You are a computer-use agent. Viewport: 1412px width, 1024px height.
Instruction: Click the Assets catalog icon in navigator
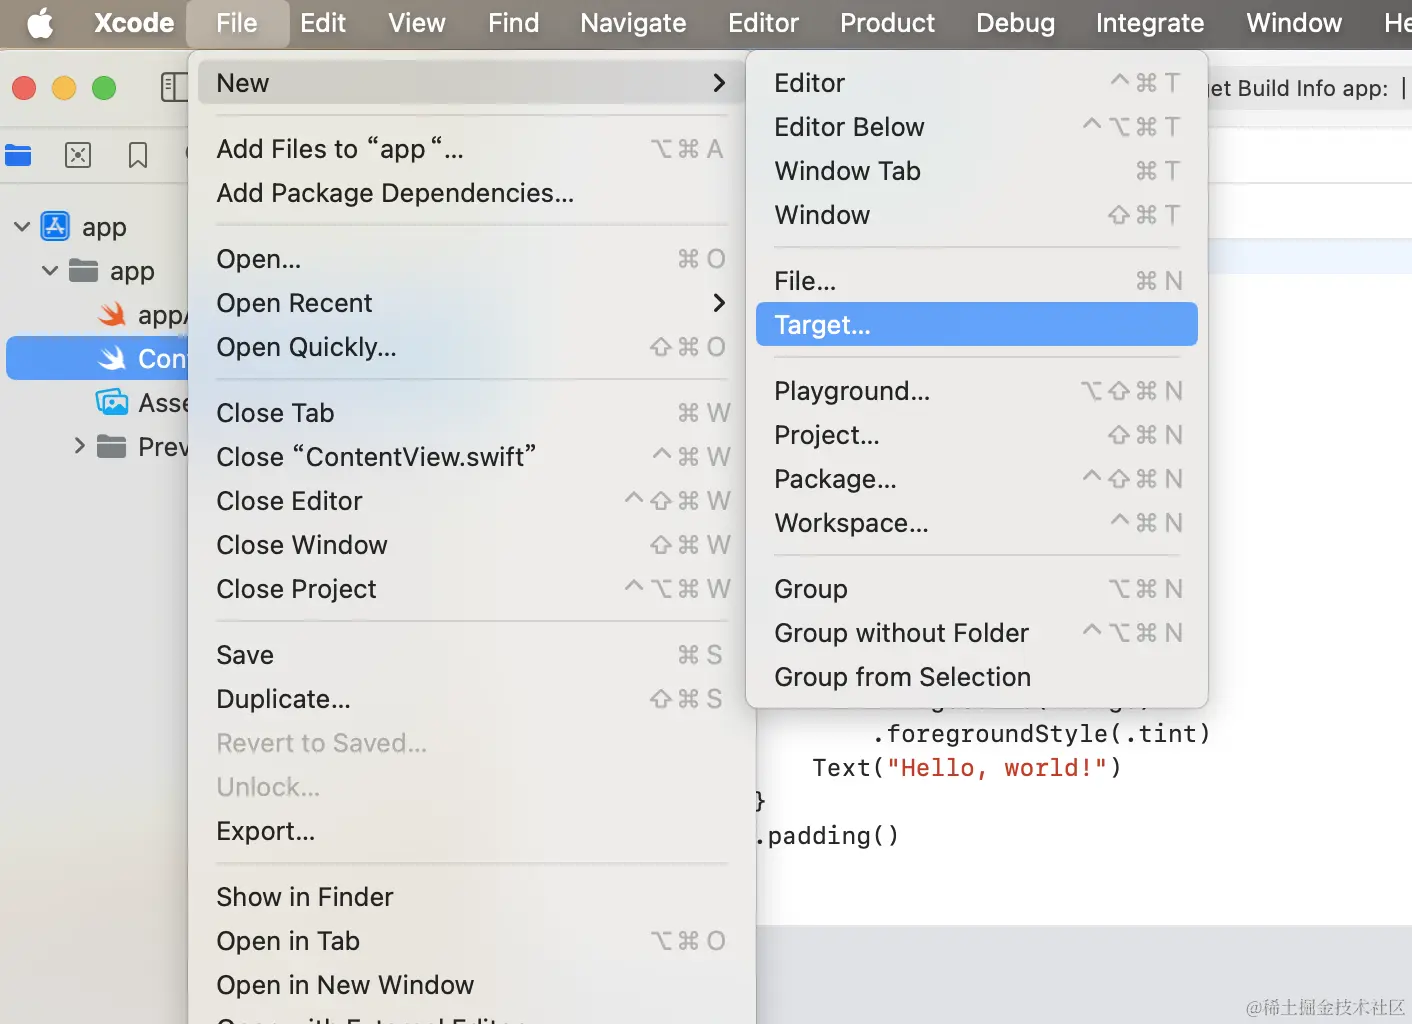pyautogui.click(x=112, y=403)
